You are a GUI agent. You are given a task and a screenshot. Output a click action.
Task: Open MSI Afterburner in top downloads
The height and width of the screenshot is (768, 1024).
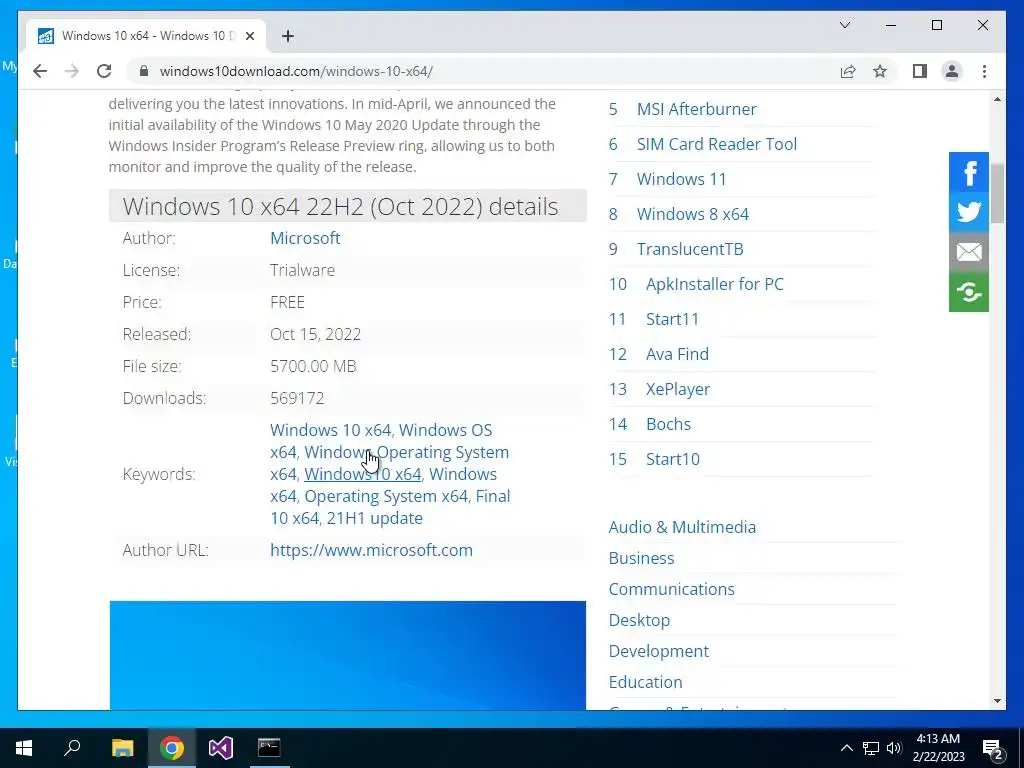(697, 109)
